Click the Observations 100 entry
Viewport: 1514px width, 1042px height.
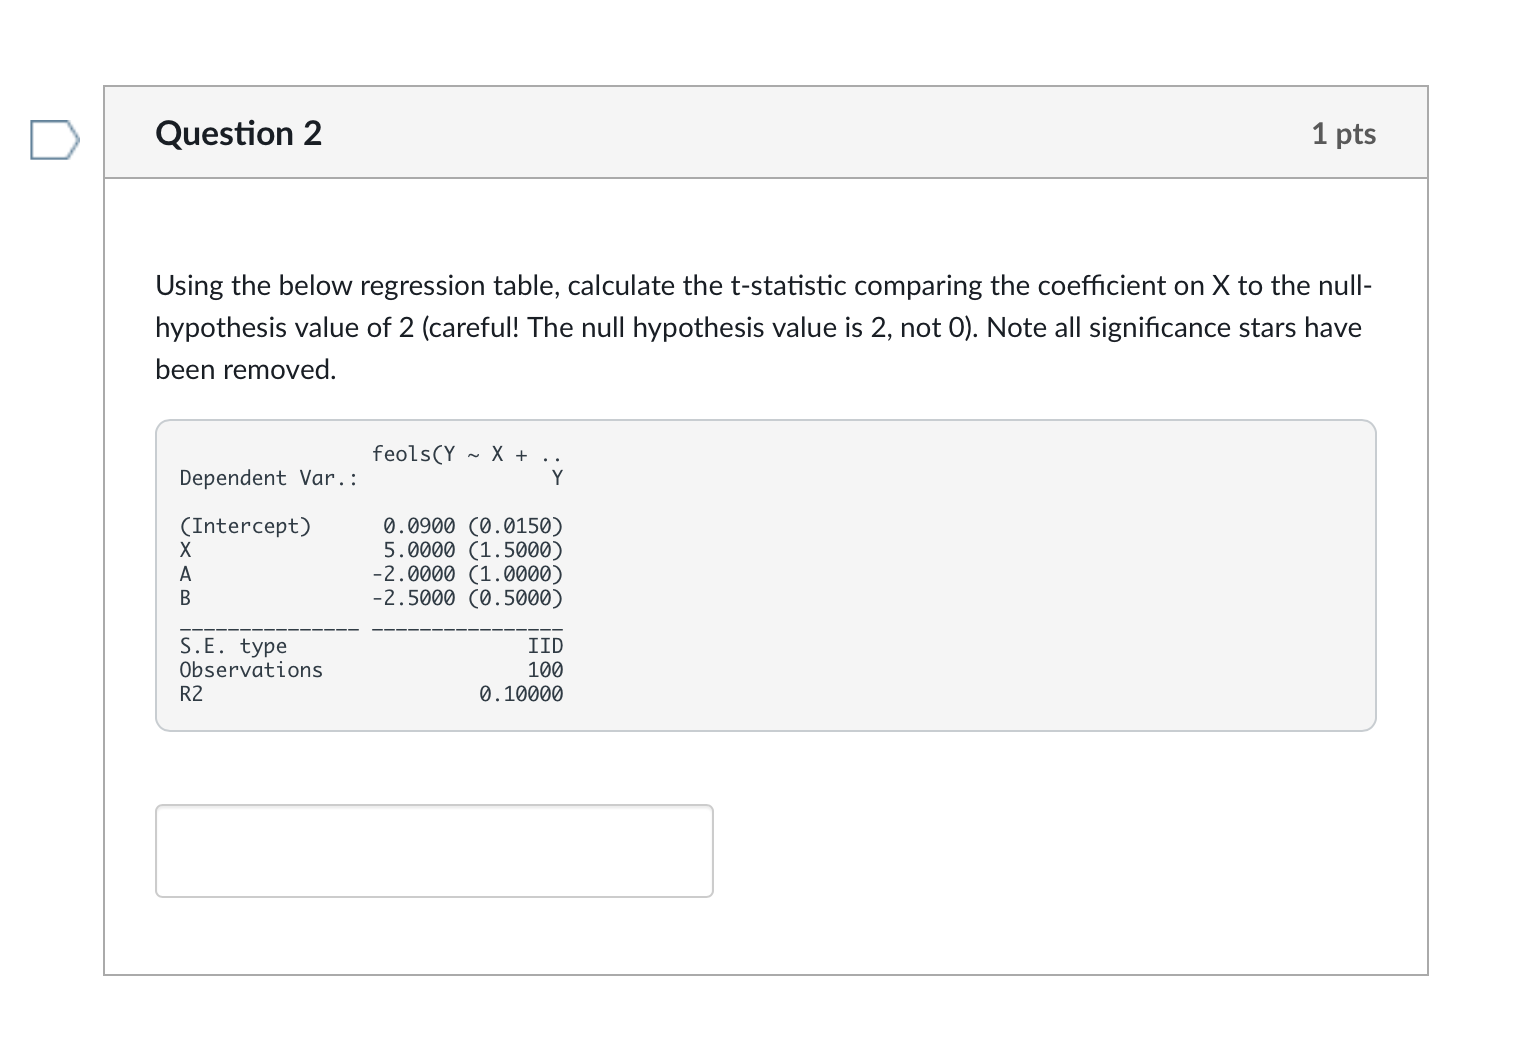[x=370, y=670]
